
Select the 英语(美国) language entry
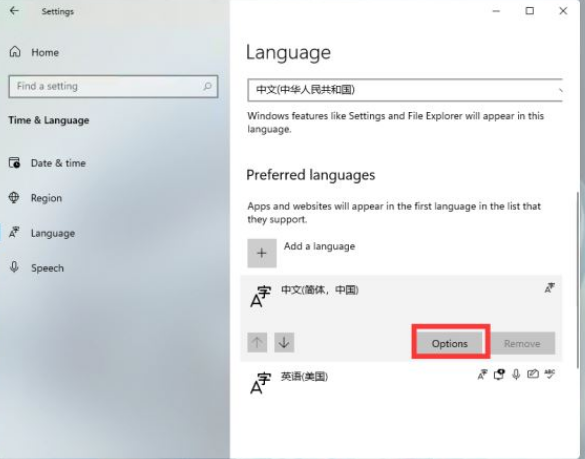(x=401, y=382)
